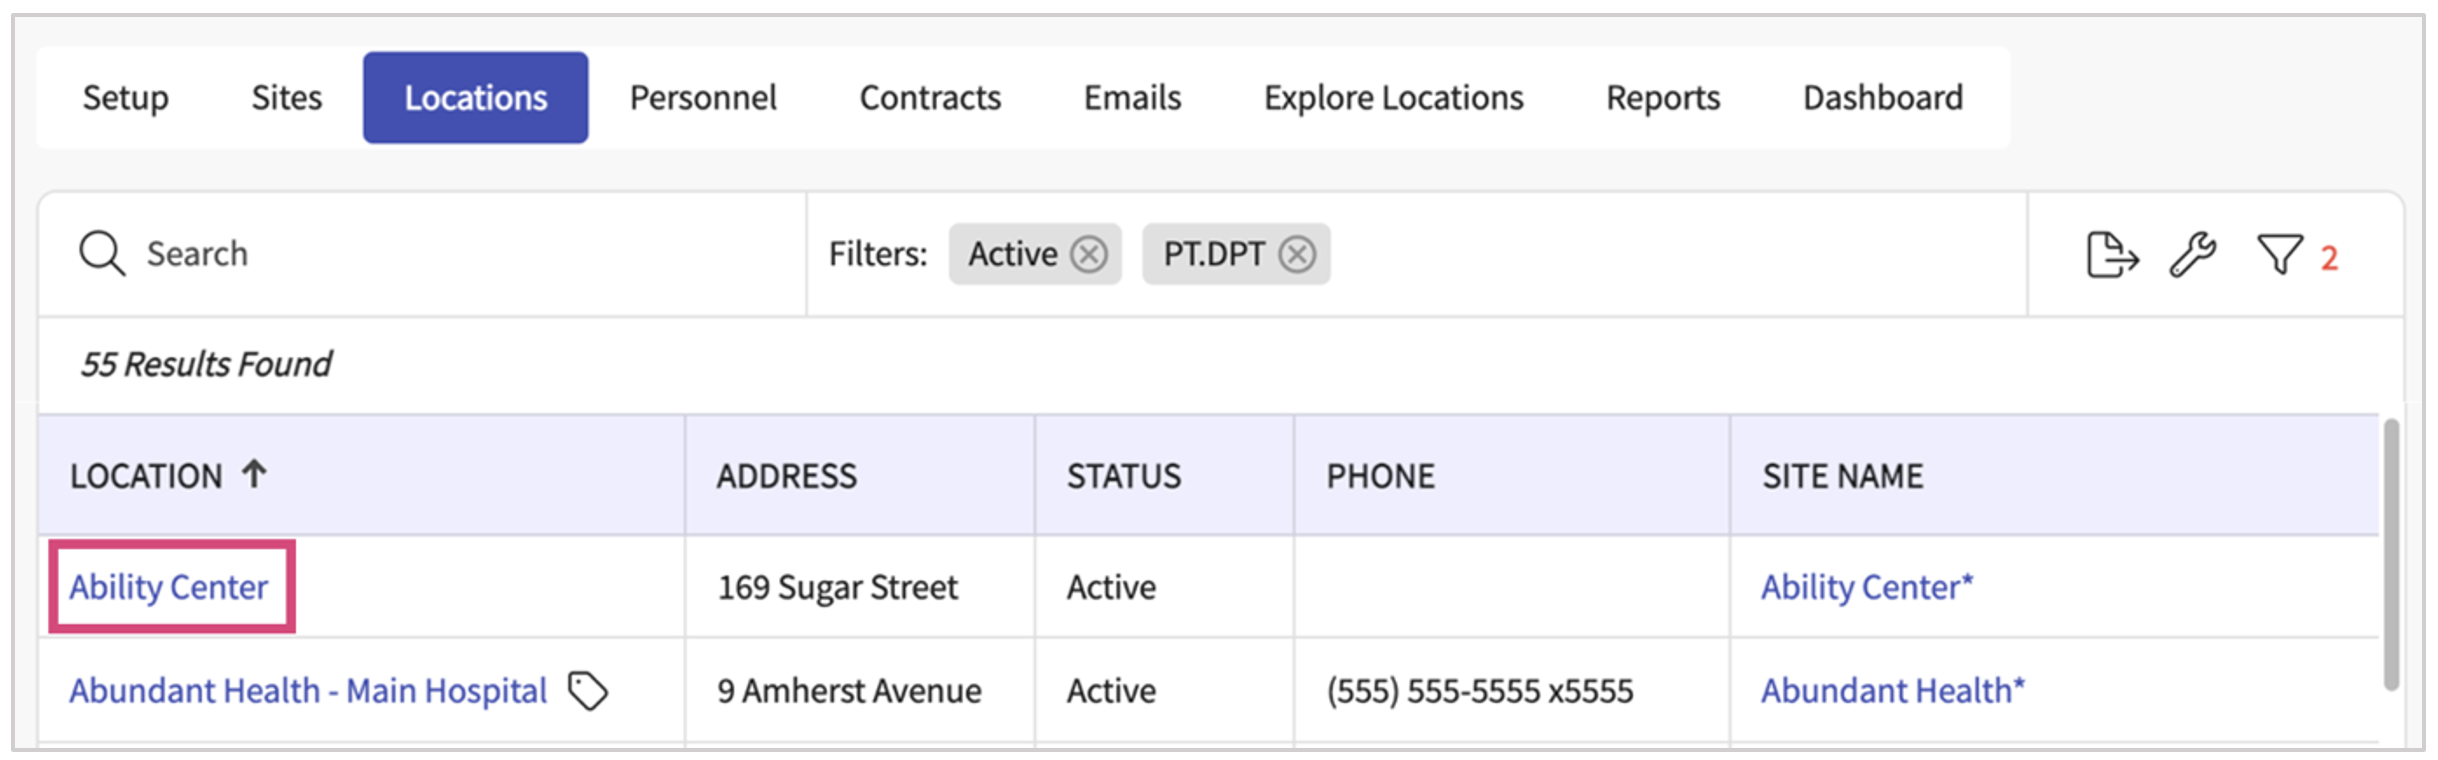2438x760 pixels.
Task: Open the Ability Center location link
Action: point(169,587)
